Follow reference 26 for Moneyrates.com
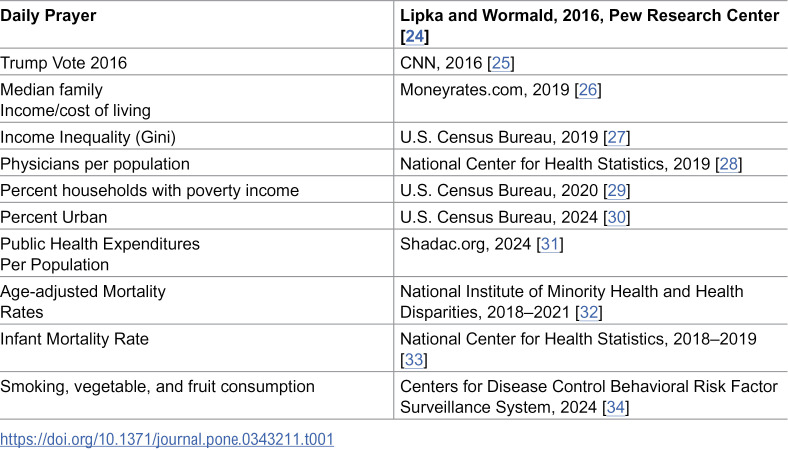 587,89
